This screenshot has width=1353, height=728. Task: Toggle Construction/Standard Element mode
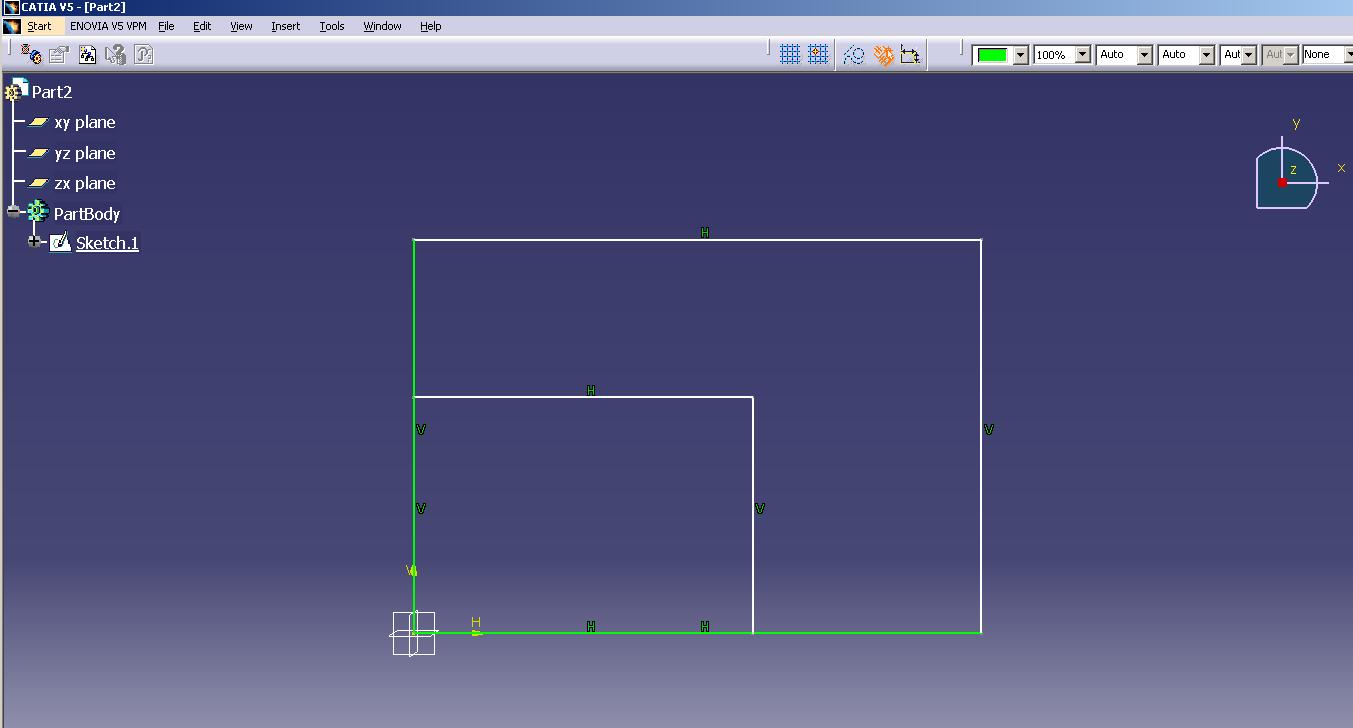click(x=853, y=55)
